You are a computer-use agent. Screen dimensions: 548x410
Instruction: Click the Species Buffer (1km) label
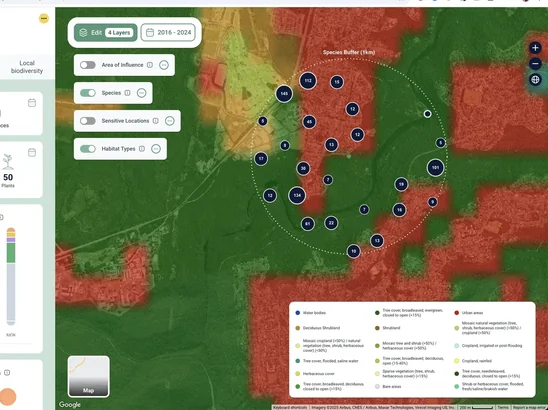pyautogui.click(x=349, y=52)
